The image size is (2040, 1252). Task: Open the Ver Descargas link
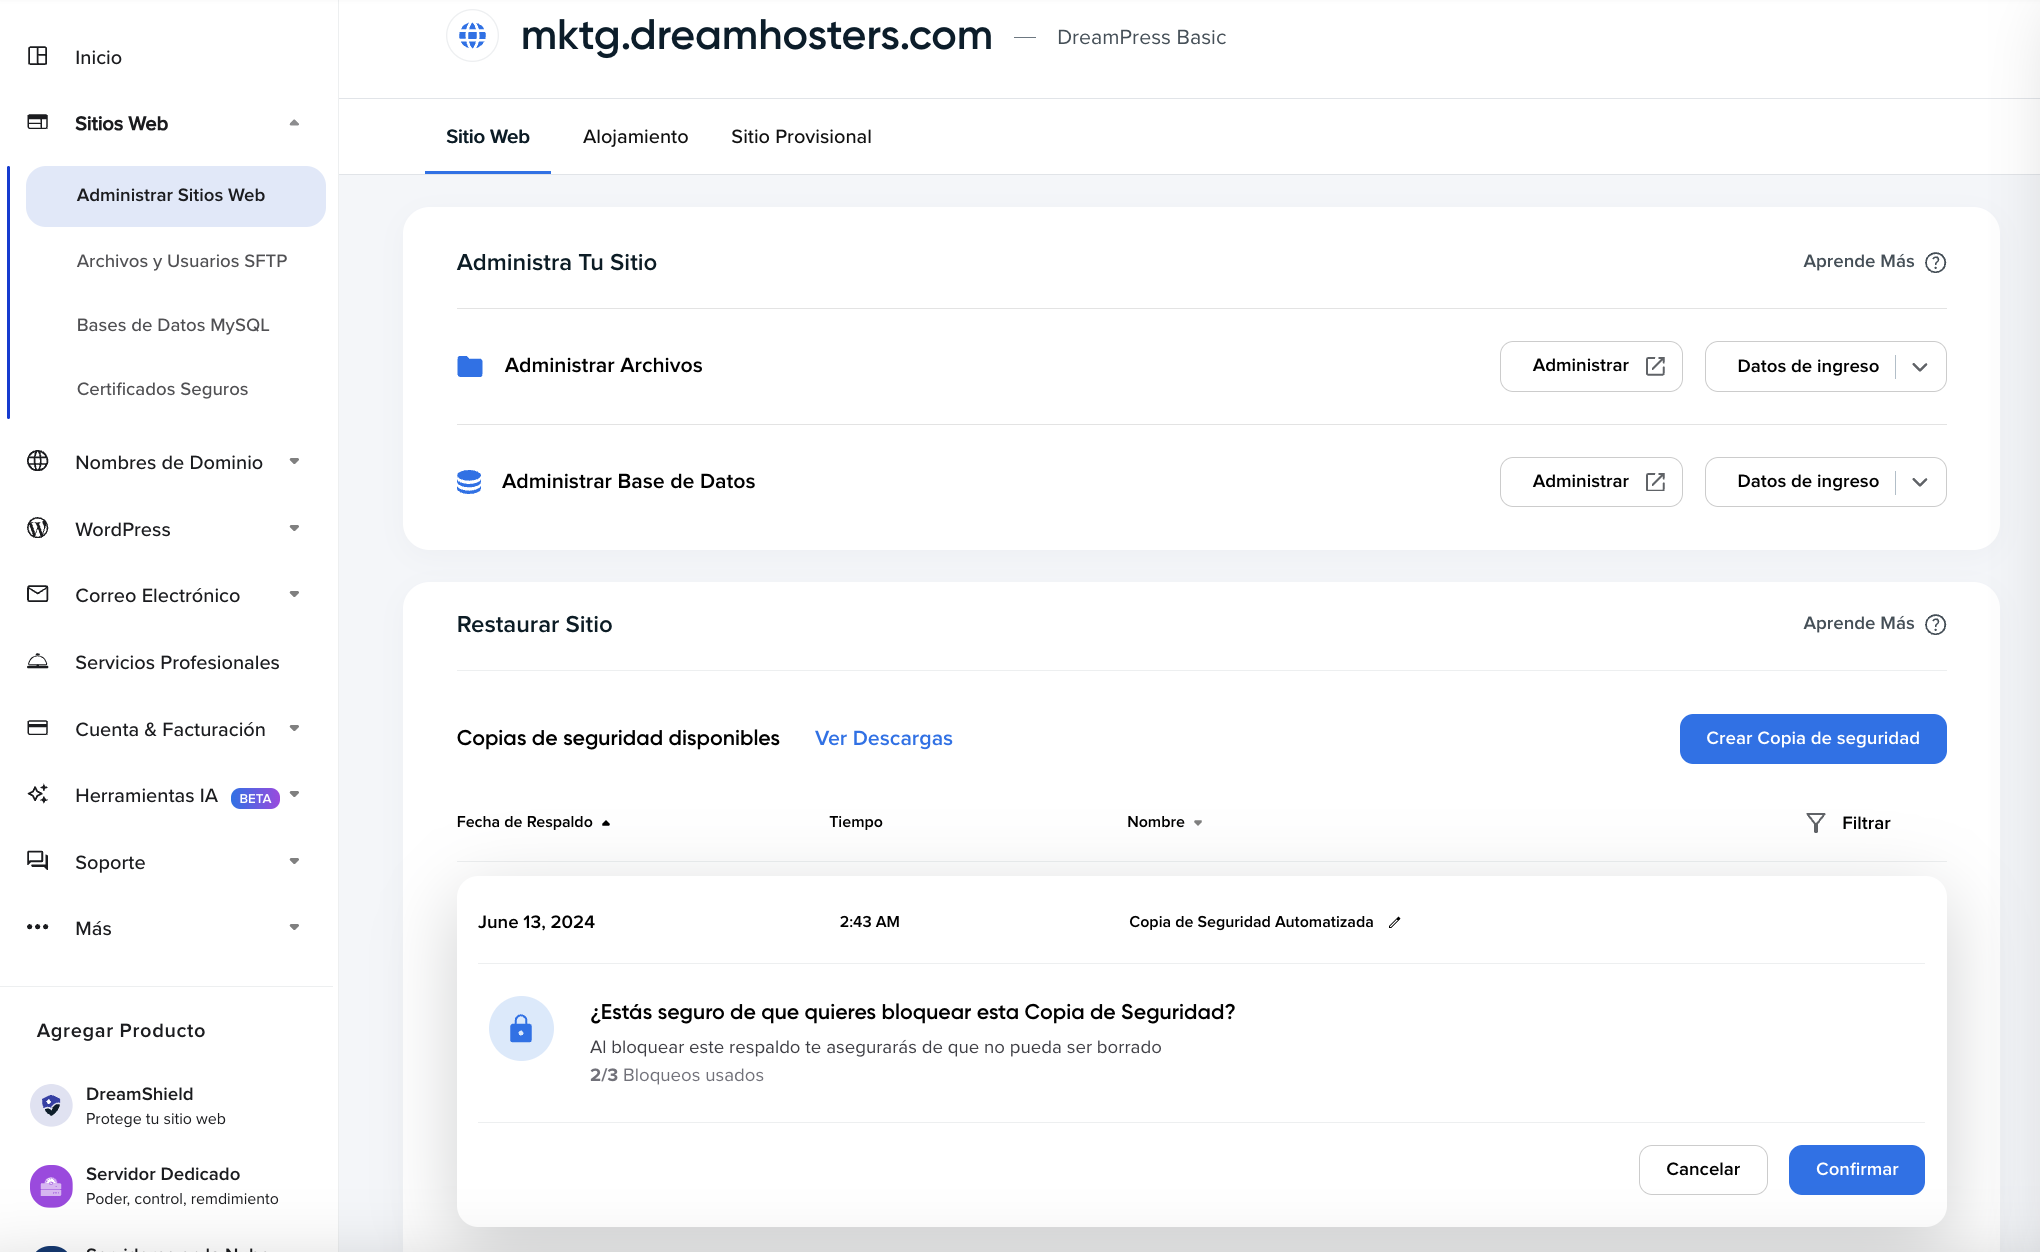click(x=883, y=739)
